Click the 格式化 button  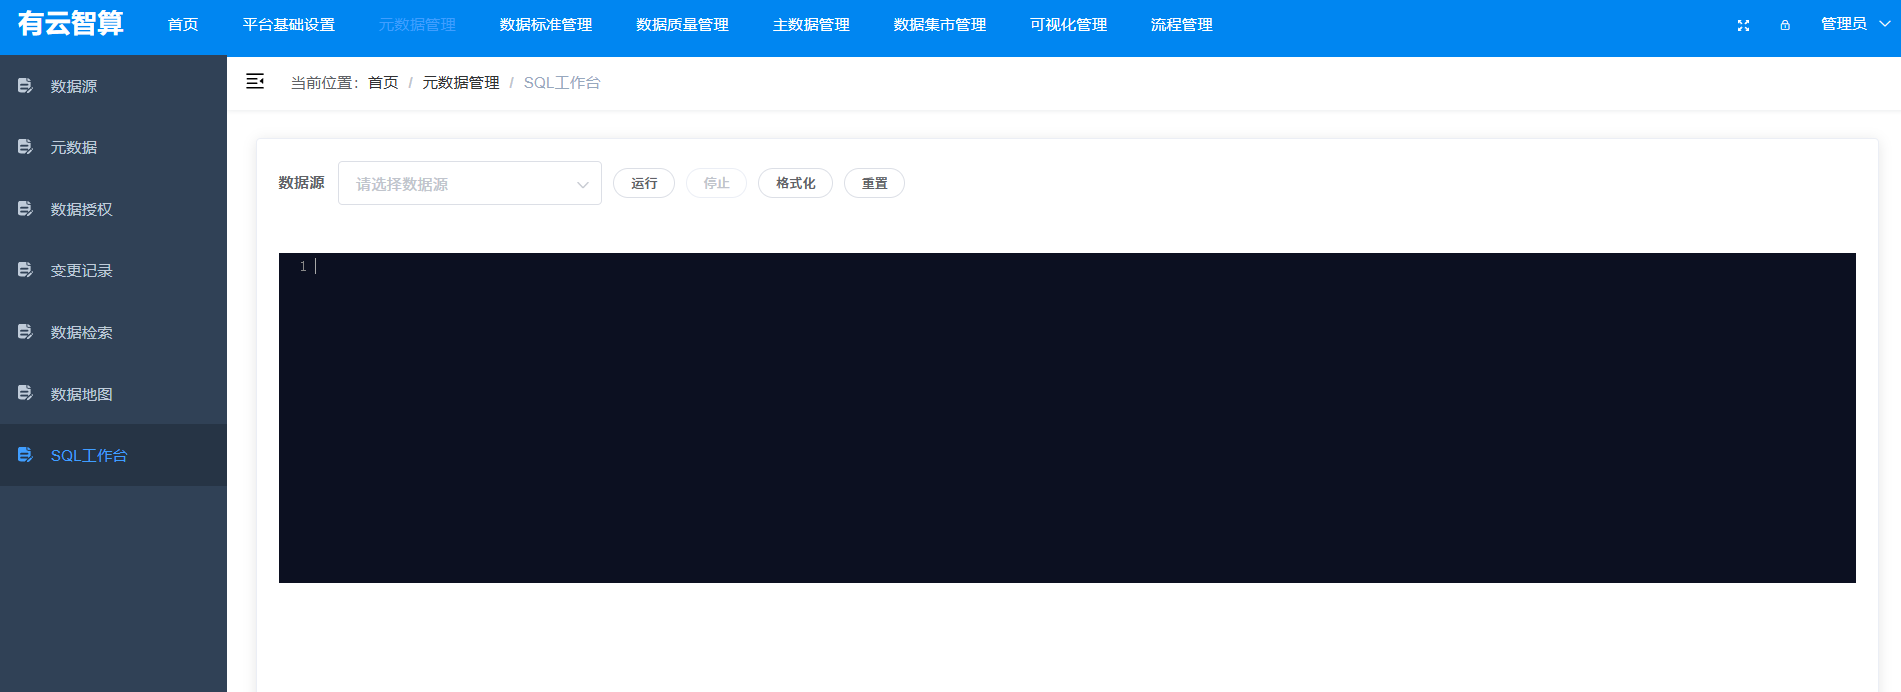pos(795,183)
